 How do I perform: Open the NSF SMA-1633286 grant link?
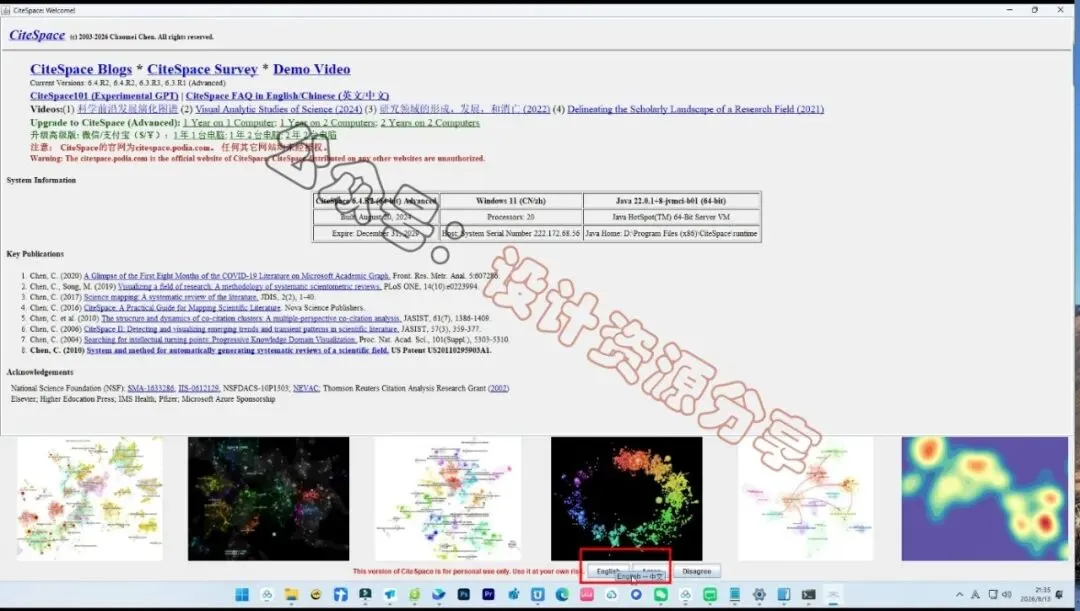click(x=151, y=389)
